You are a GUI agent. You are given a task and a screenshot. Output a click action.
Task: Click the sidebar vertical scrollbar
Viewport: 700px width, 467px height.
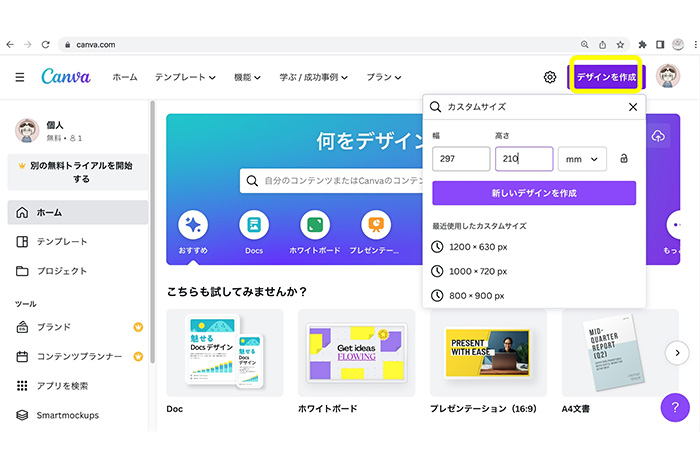click(x=152, y=232)
